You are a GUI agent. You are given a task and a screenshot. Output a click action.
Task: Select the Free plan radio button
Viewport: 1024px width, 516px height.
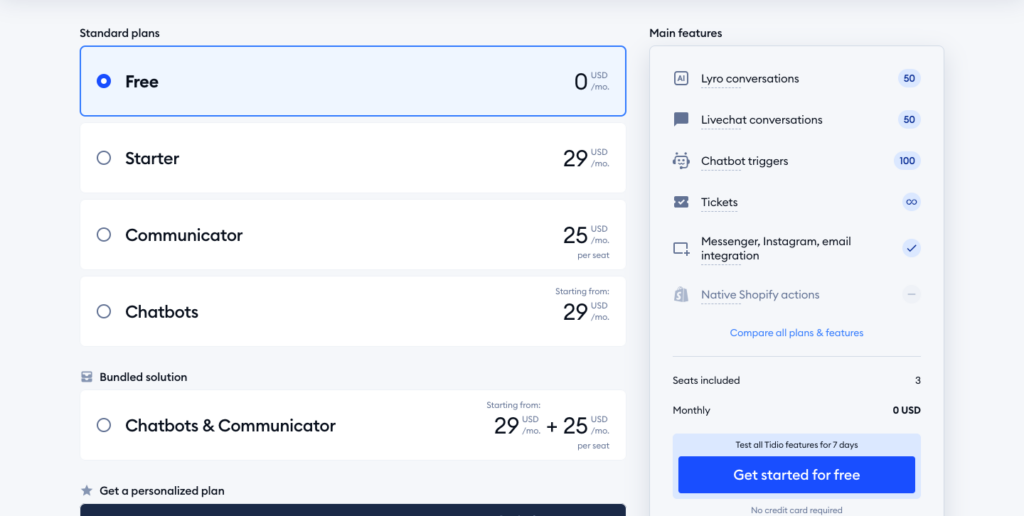[103, 81]
